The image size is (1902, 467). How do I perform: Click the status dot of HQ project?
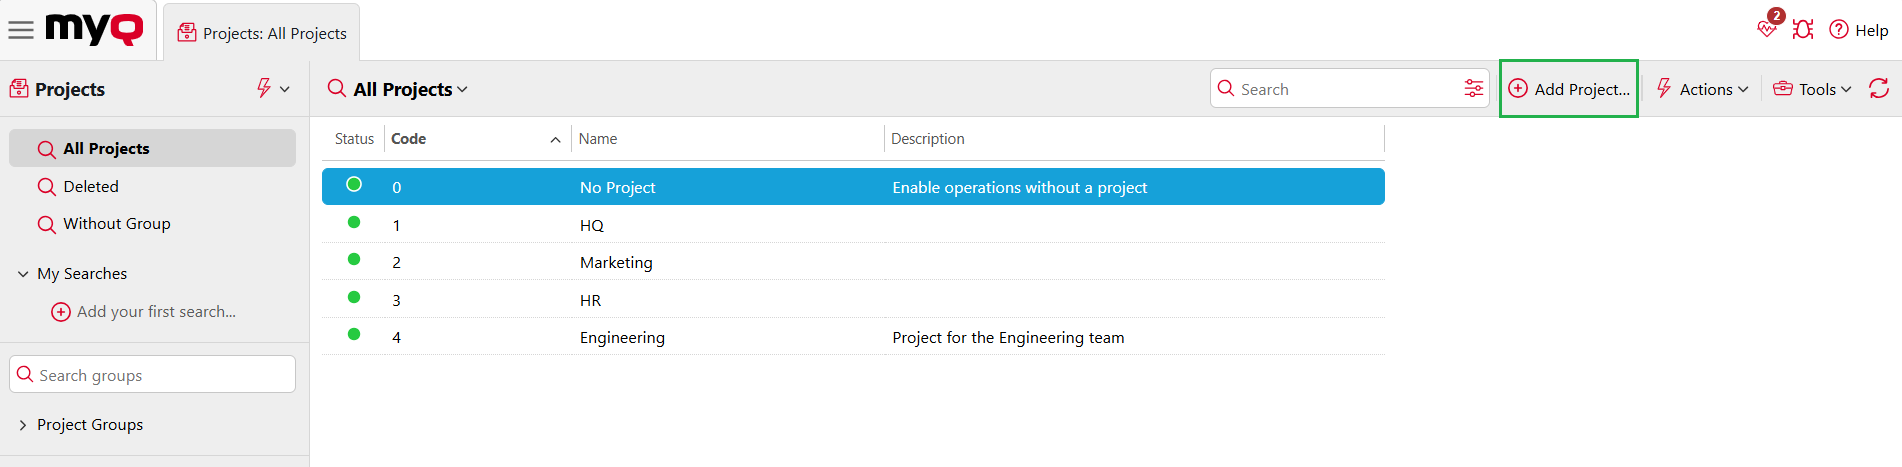pyautogui.click(x=354, y=222)
